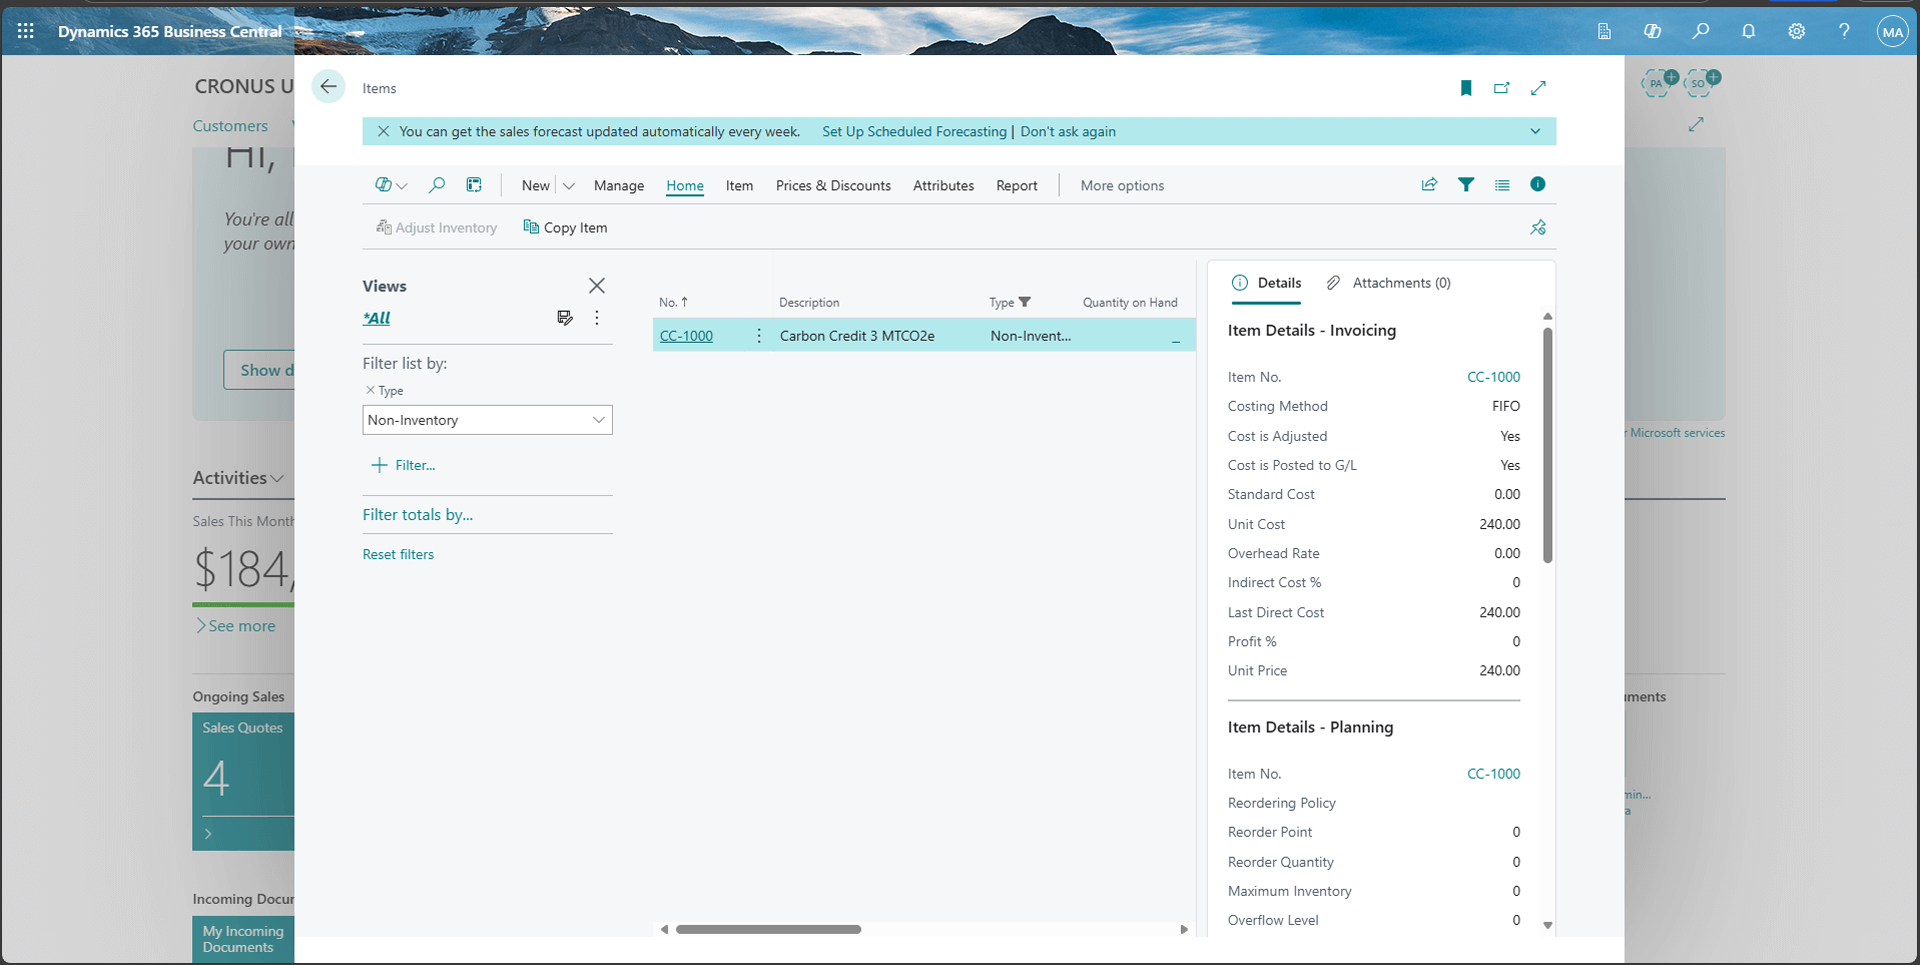This screenshot has width=1920, height=965.
Task: Open Business Central settings gear
Action: [1796, 31]
